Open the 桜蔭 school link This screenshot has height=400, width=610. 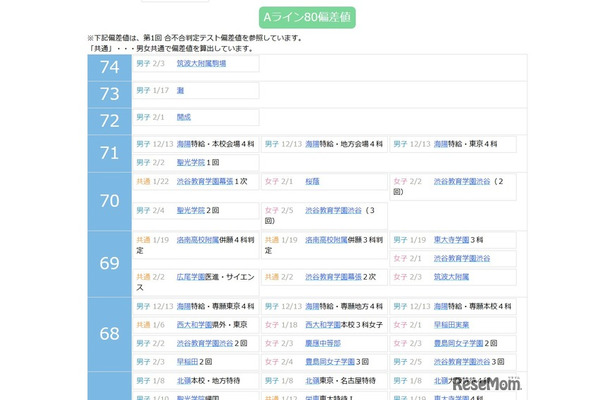312,181
